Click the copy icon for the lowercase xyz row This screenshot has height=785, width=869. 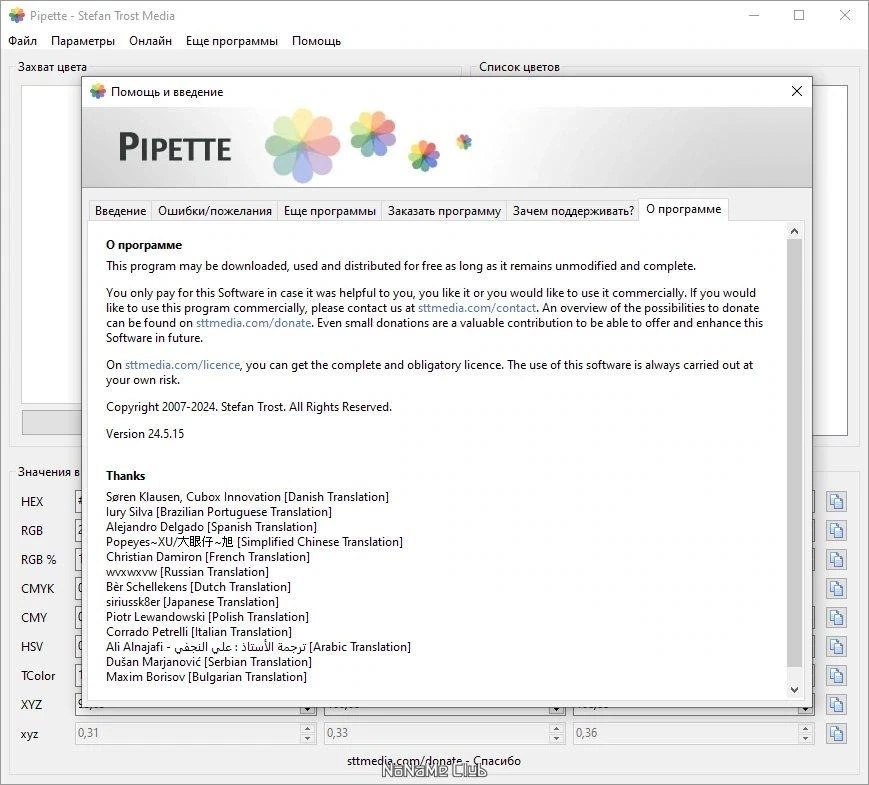click(x=836, y=733)
